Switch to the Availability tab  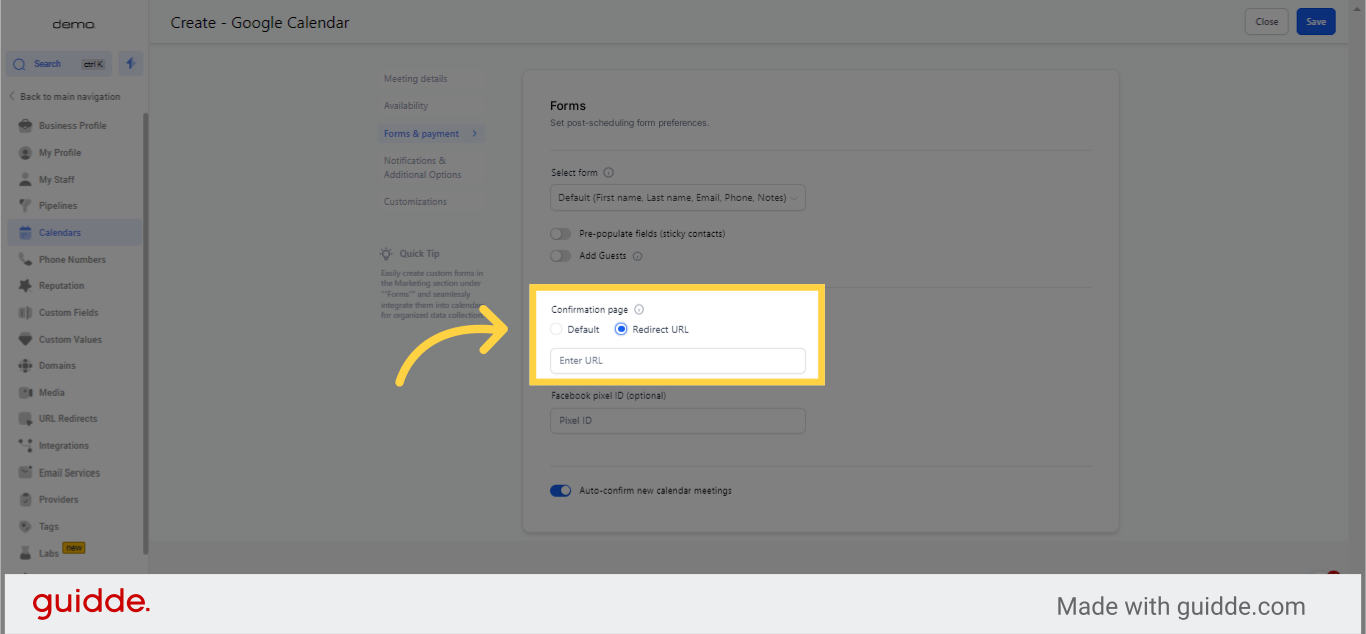[x=406, y=106]
